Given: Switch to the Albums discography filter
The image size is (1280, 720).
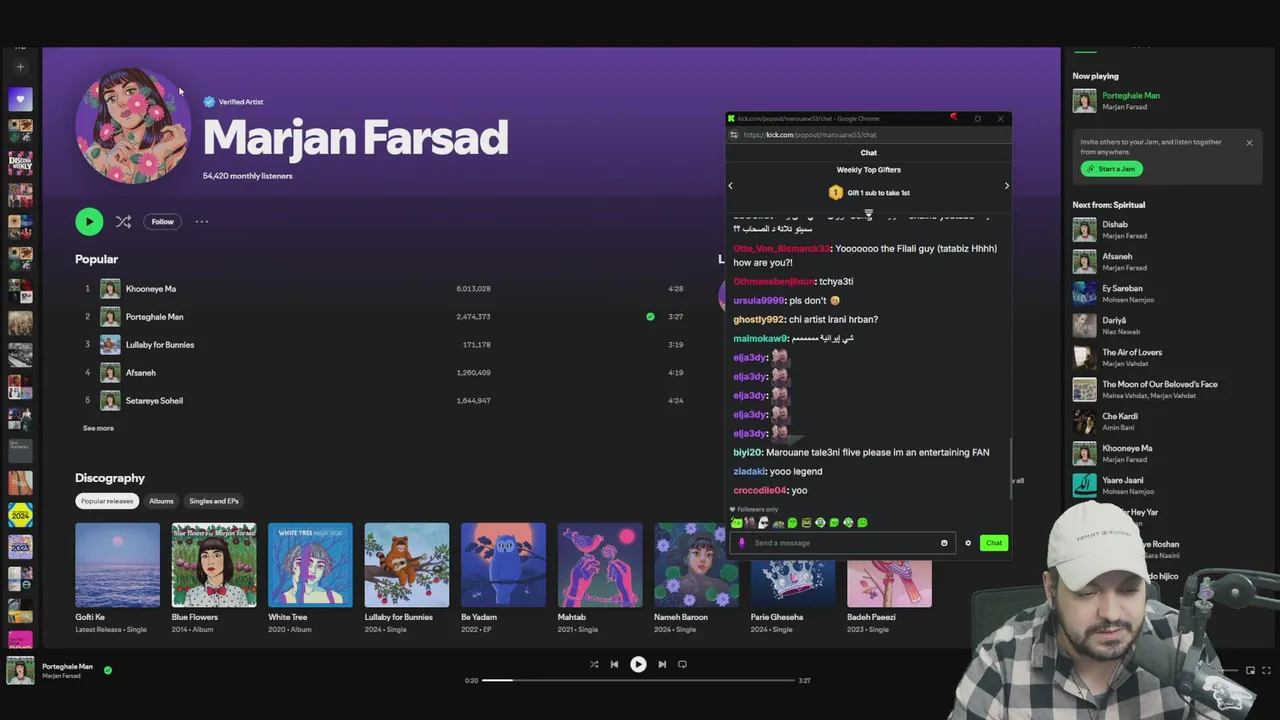Looking at the screenshot, I should [161, 501].
